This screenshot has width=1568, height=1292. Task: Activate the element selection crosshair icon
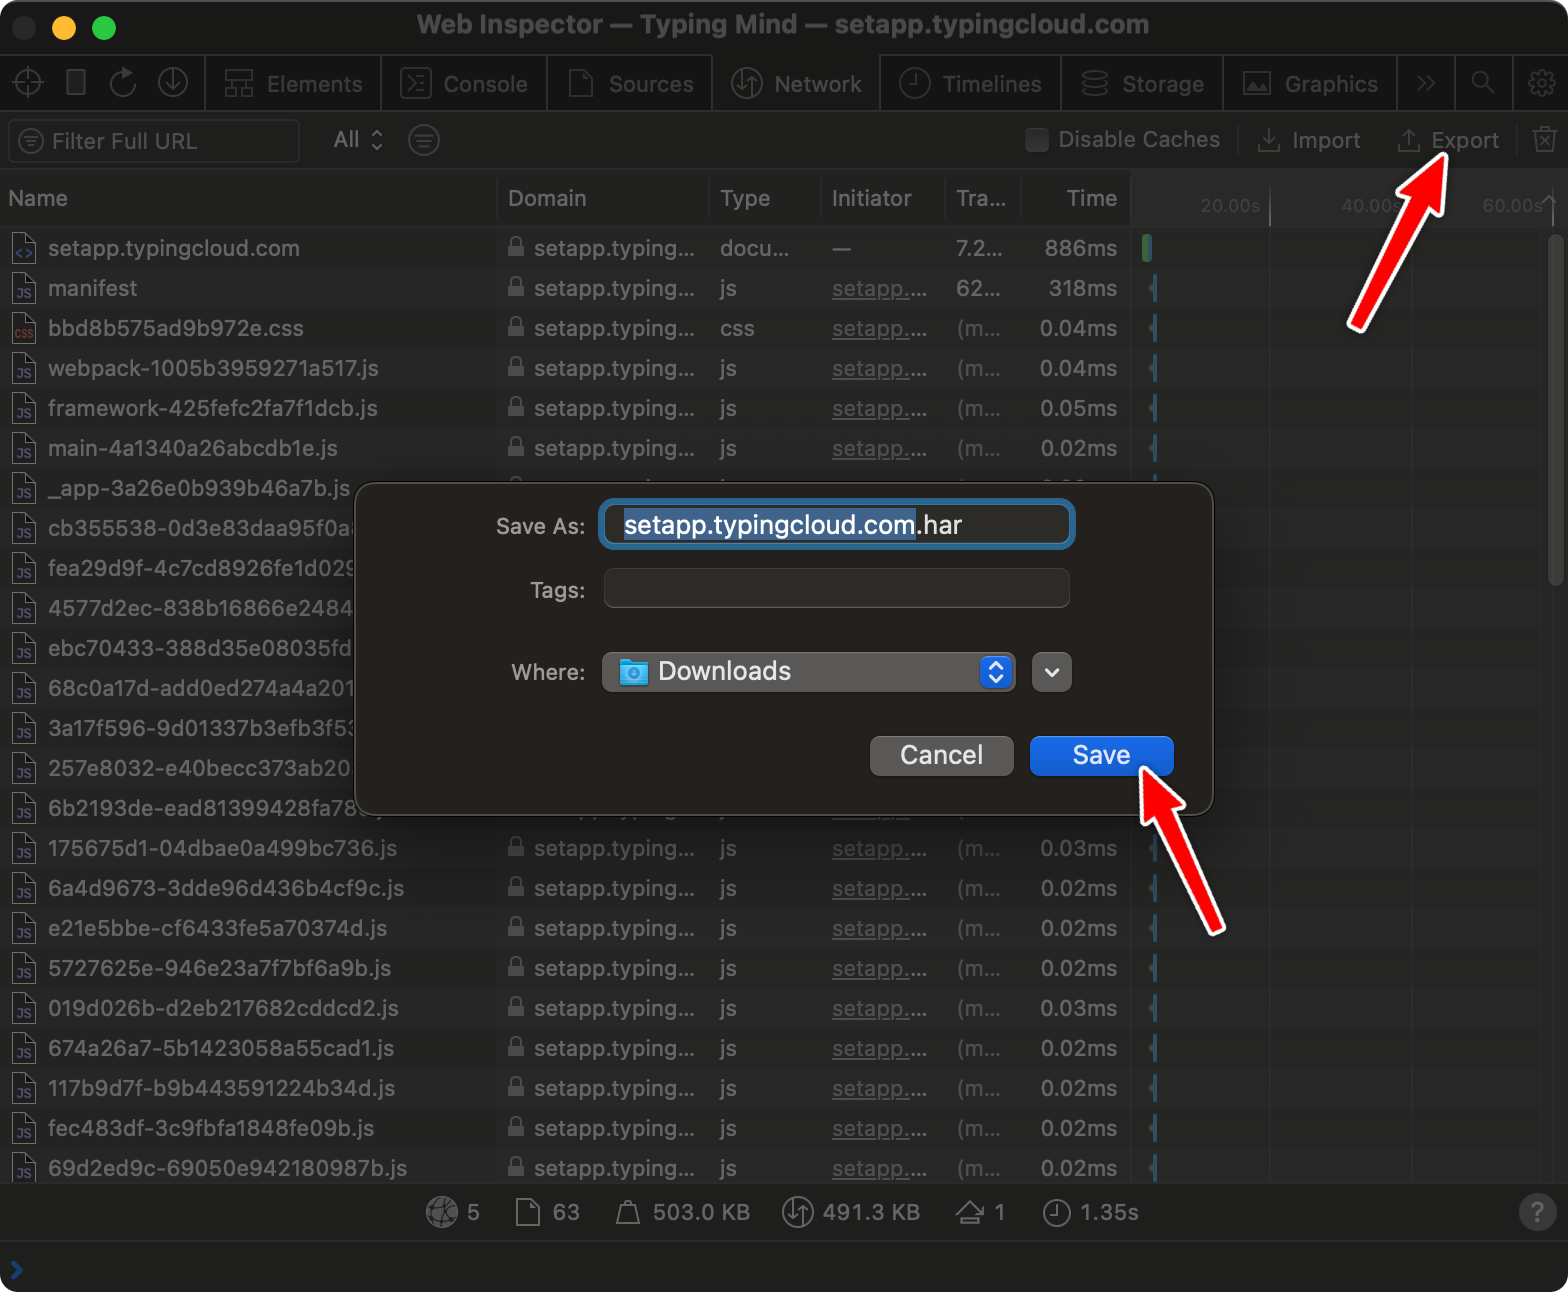pyautogui.click(x=28, y=83)
